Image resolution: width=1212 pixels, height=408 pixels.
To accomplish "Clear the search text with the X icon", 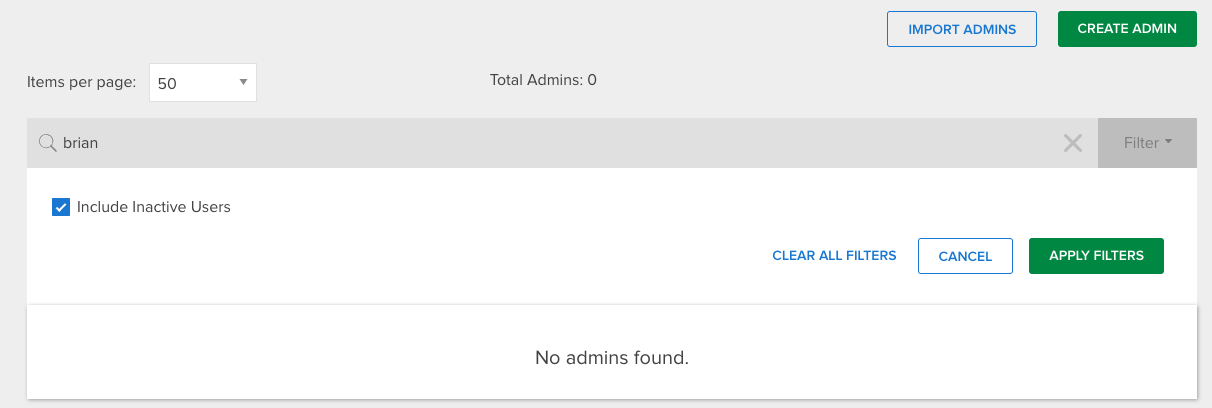I will pos(1073,143).
